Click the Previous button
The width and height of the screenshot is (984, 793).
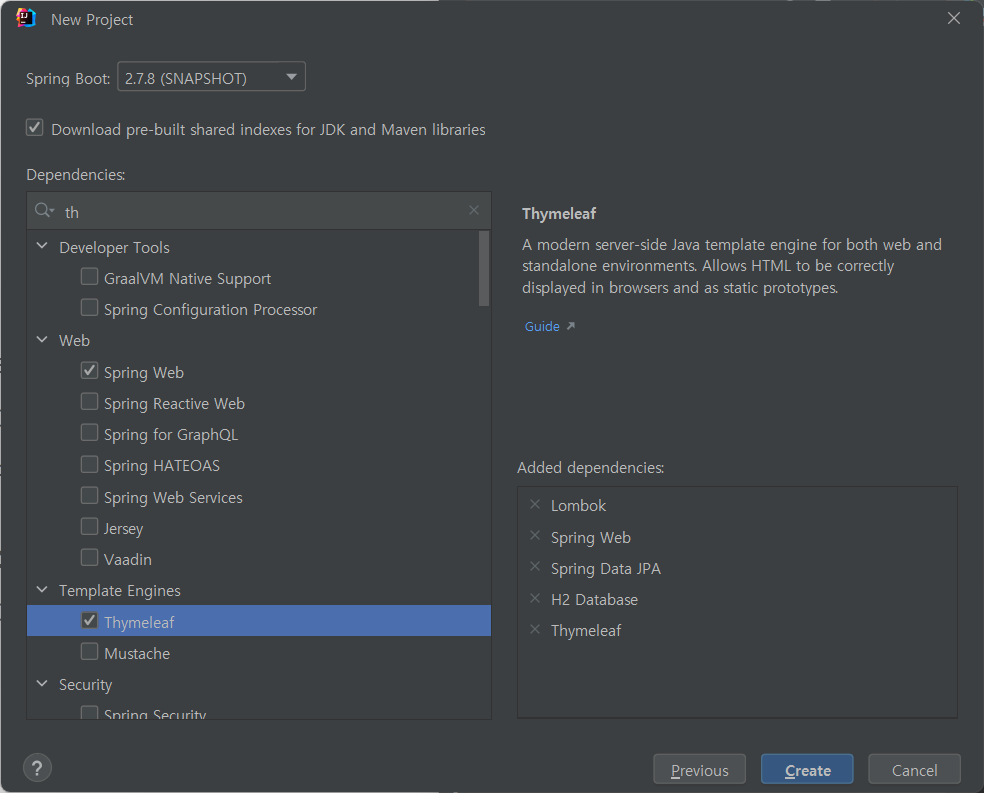point(699,769)
